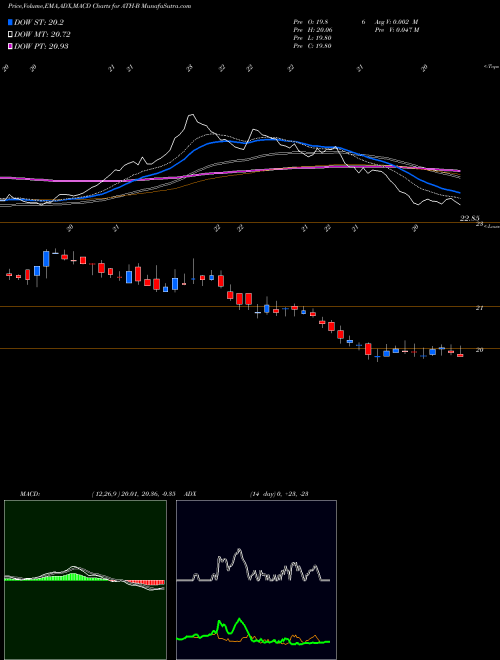The height and width of the screenshot is (660, 500).
Task: Click the 21 price axis label
Action: [479, 308]
